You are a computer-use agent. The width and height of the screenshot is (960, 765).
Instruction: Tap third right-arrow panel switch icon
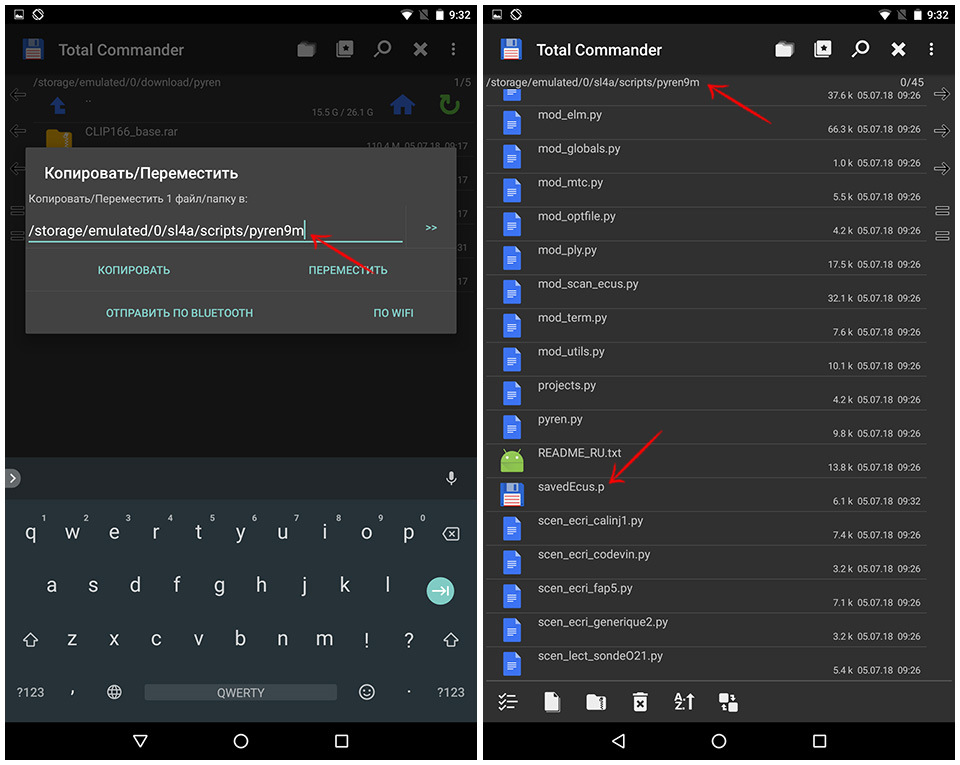click(x=942, y=168)
